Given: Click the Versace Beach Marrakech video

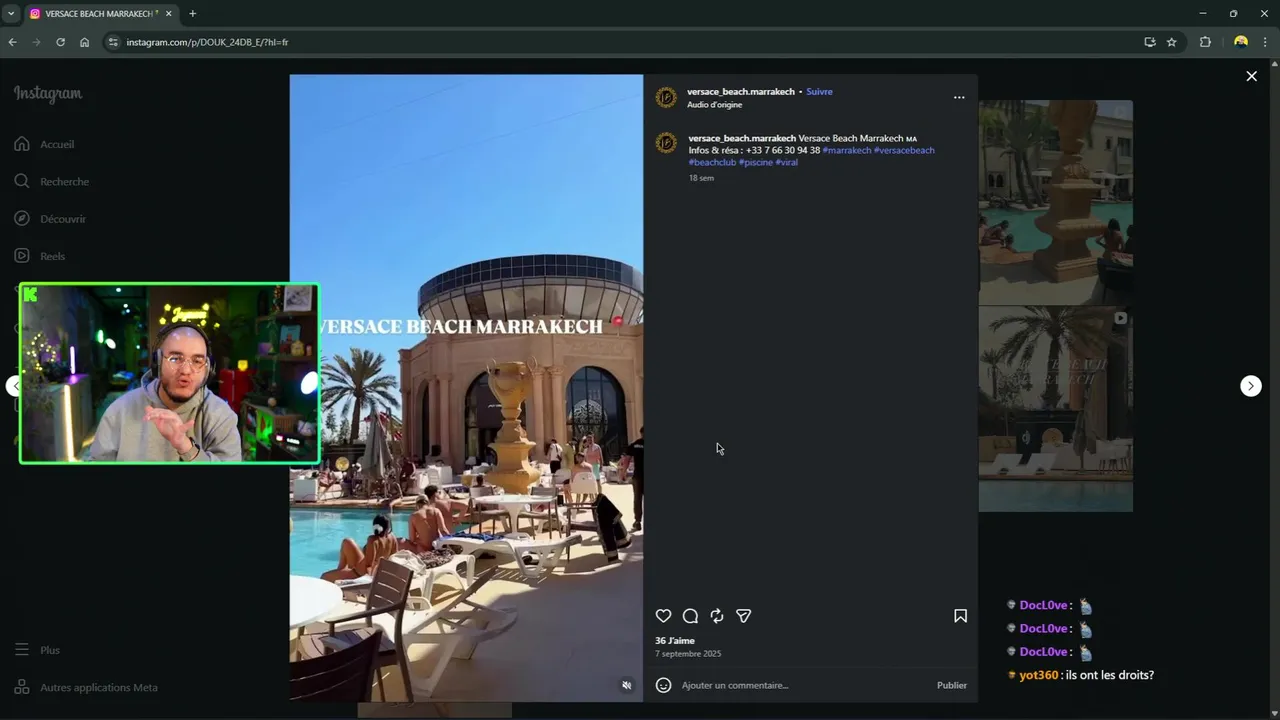Looking at the screenshot, I should [x=466, y=388].
